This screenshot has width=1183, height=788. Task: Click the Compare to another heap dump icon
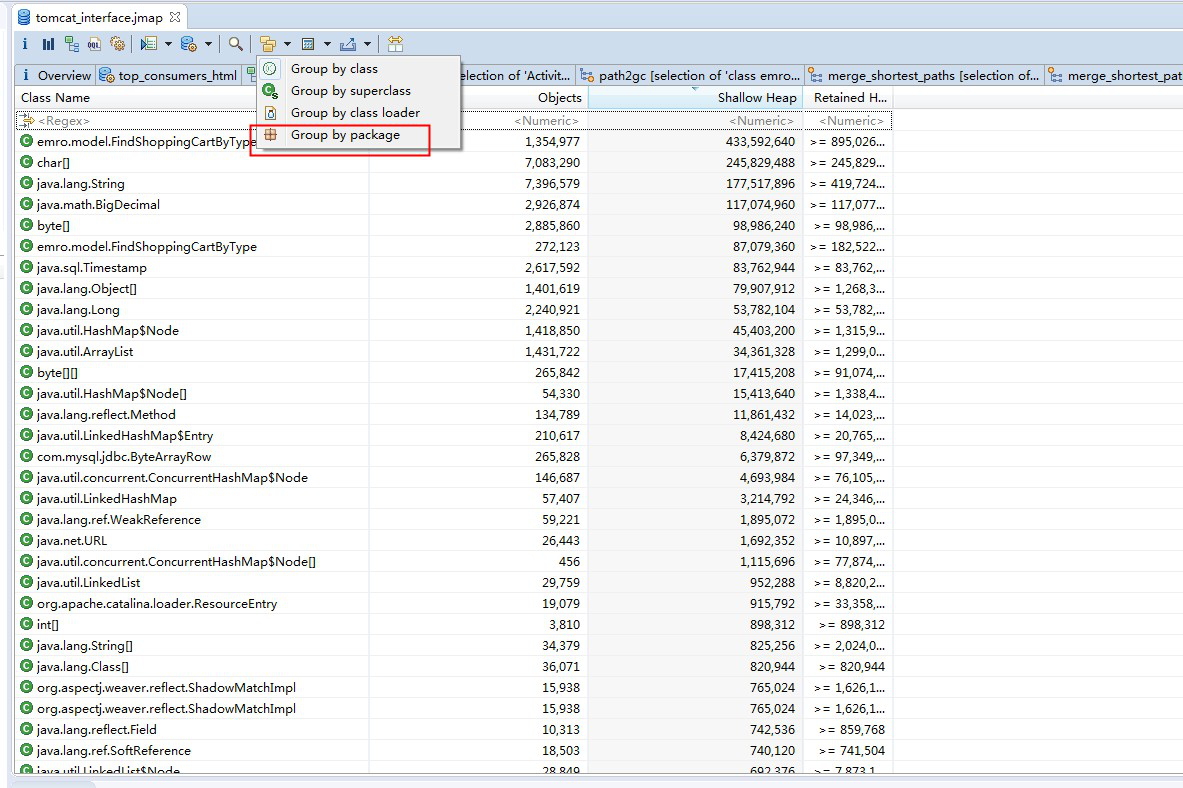pos(396,44)
